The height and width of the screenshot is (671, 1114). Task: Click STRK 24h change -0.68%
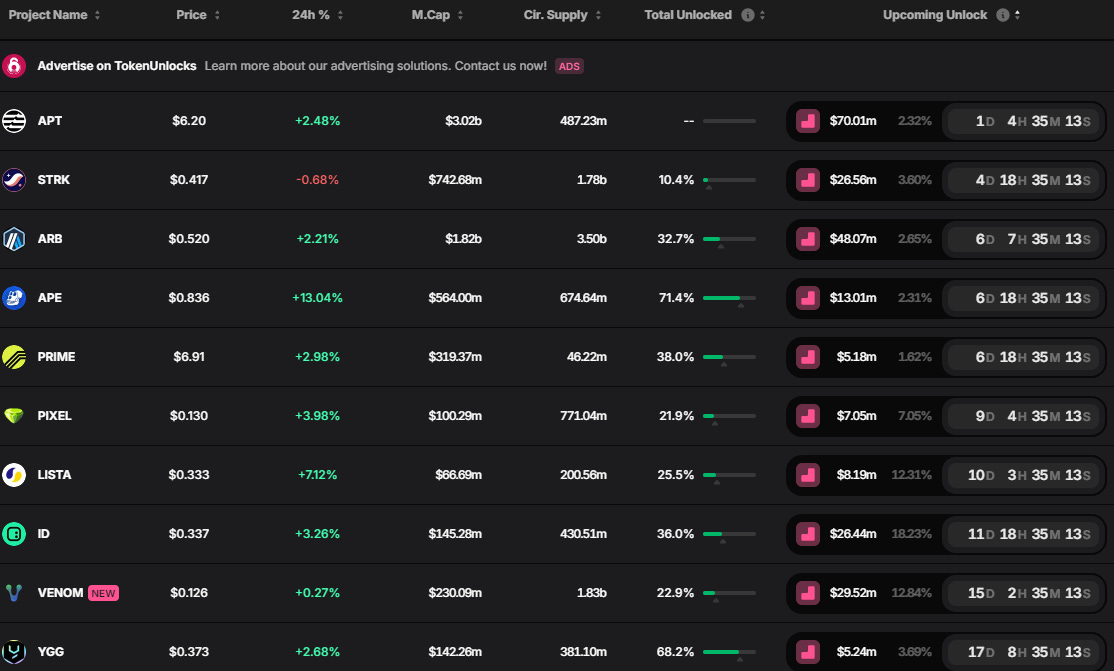[x=318, y=180]
